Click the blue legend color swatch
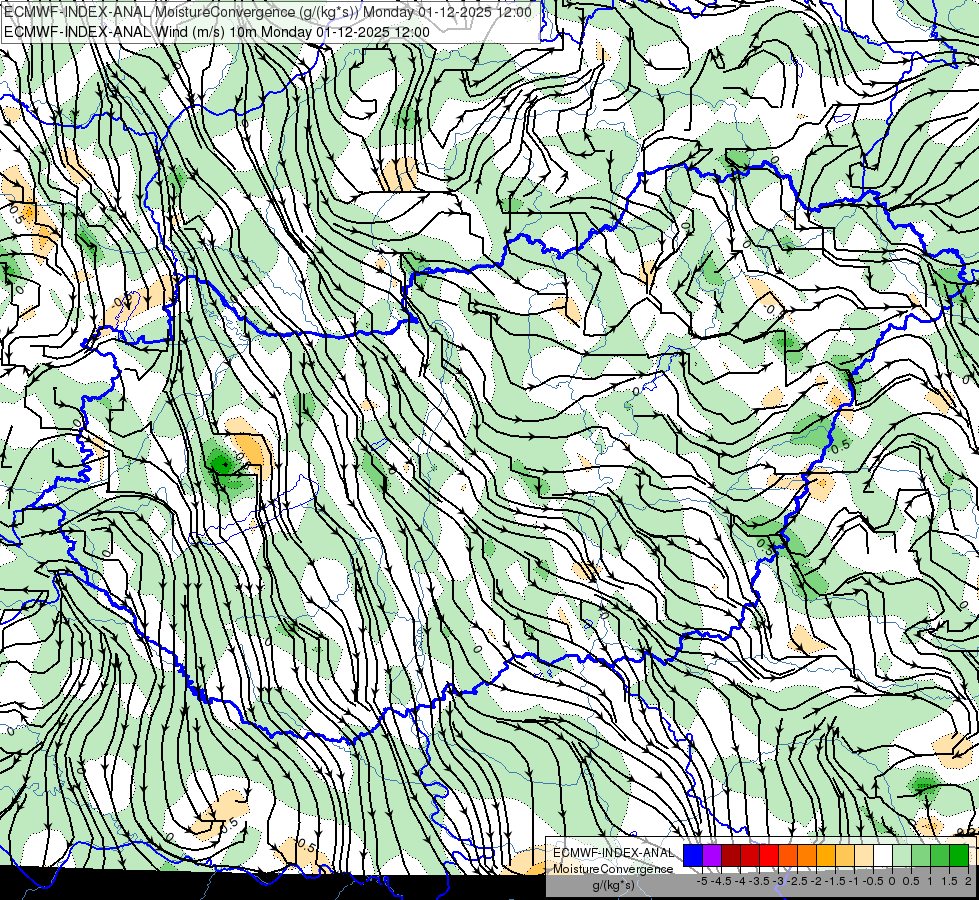This screenshot has width=979, height=900. click(693, 855)
